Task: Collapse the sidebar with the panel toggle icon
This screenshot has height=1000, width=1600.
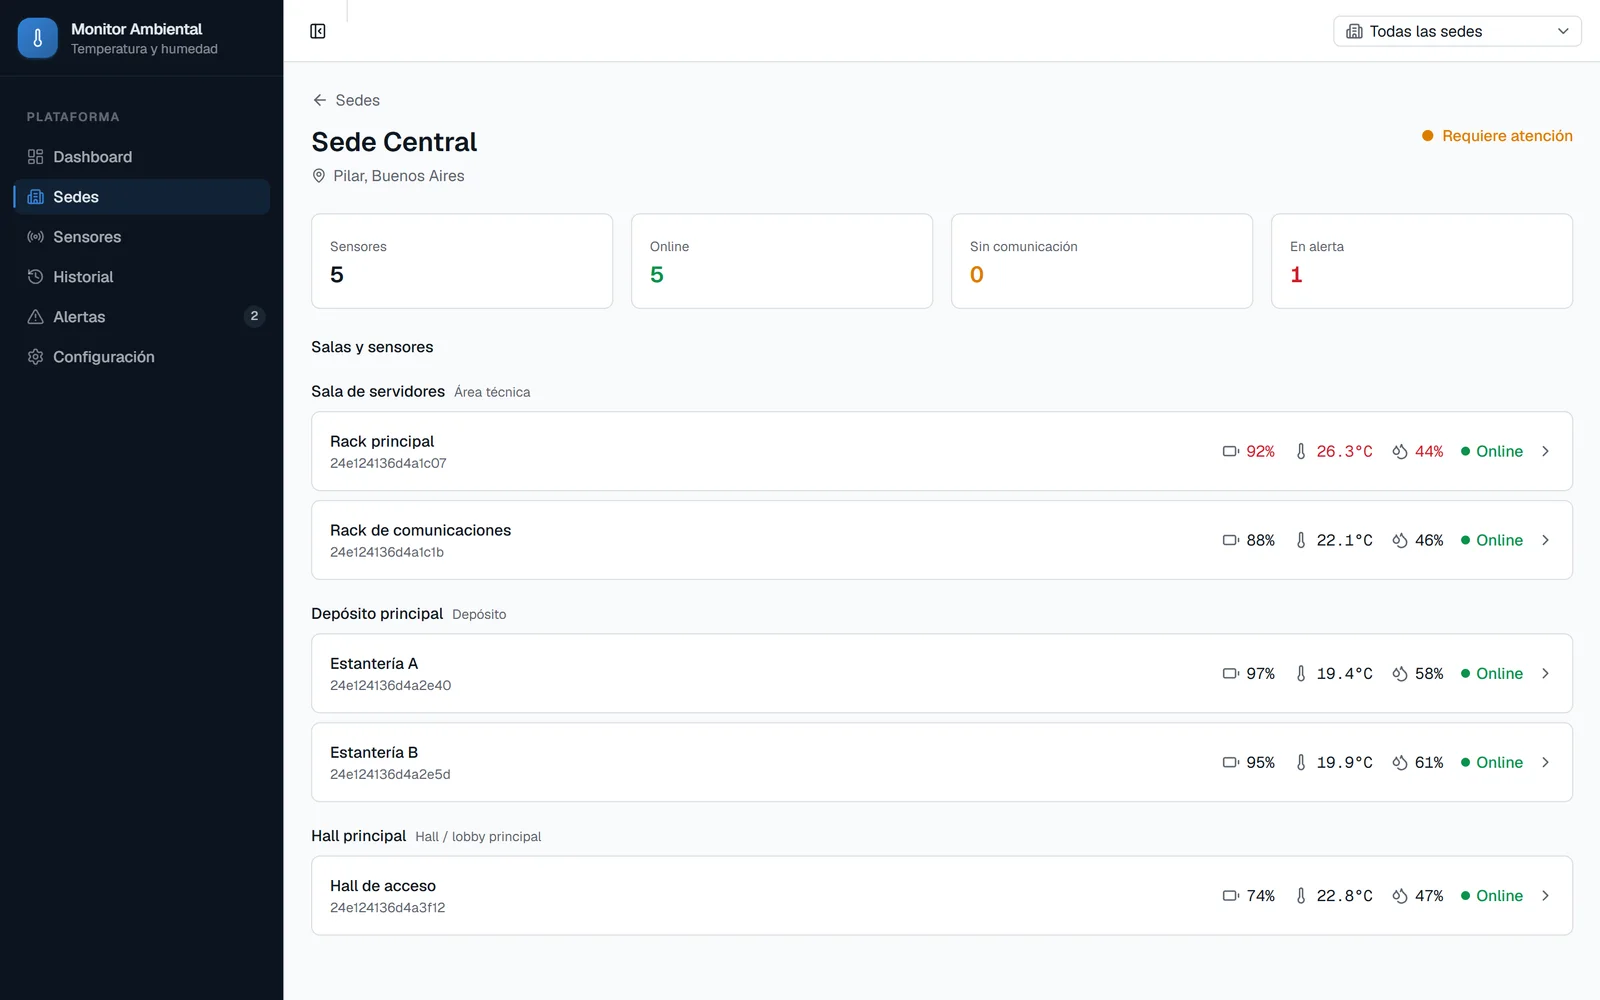Action: point(318,31)
